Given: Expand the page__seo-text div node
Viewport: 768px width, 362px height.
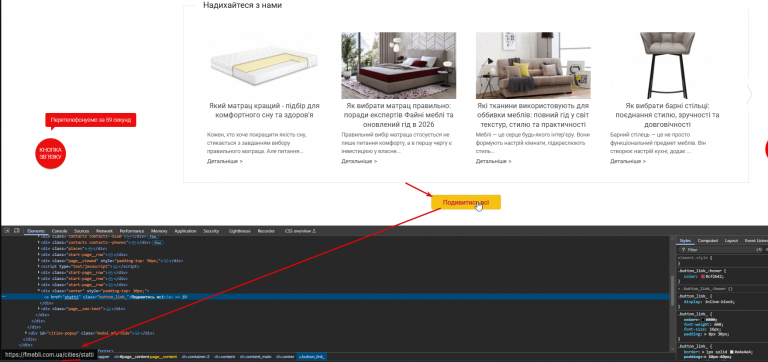Looking at the screenshot, I should click(x=39, y=309).
